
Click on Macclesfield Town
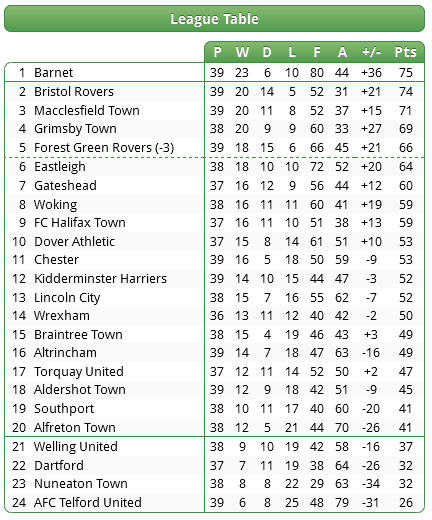coord(87,111)
